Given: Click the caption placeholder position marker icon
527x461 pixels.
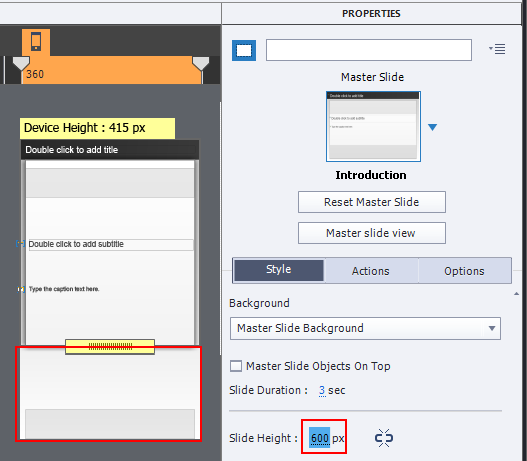Looking at the screenshot, I should (21, 289).
